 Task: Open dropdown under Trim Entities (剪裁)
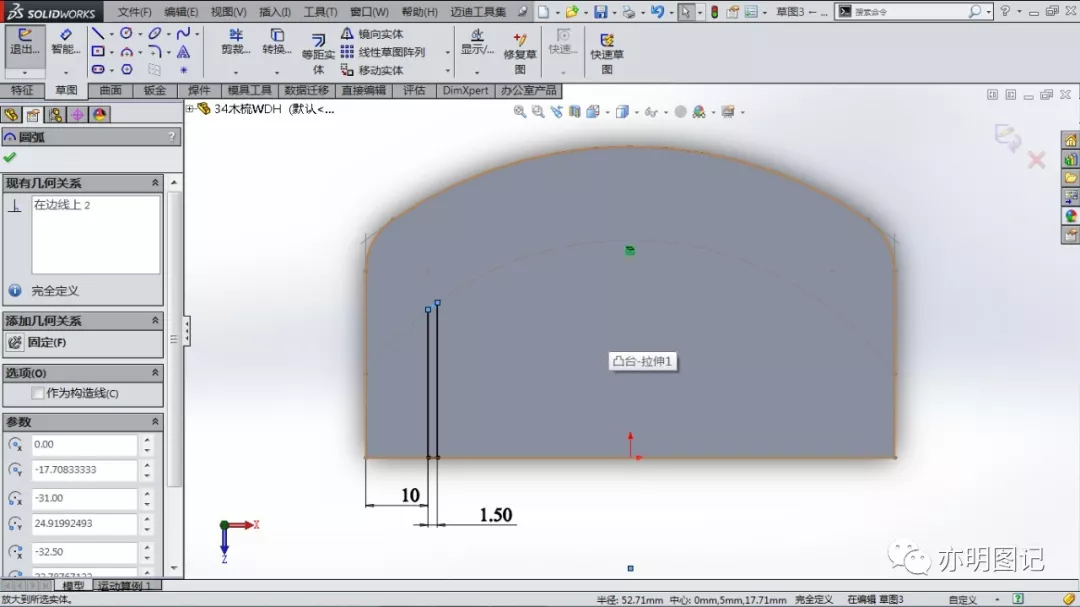pos(236,72)
